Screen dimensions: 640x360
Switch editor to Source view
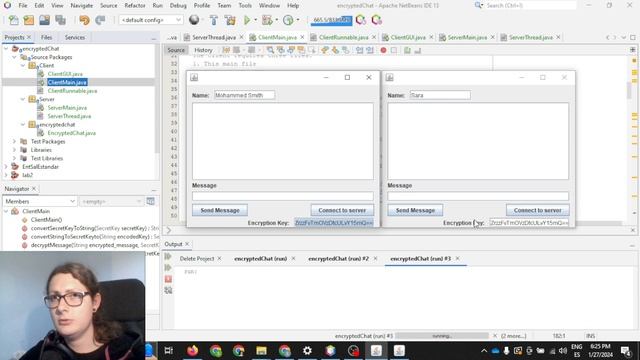176,50
